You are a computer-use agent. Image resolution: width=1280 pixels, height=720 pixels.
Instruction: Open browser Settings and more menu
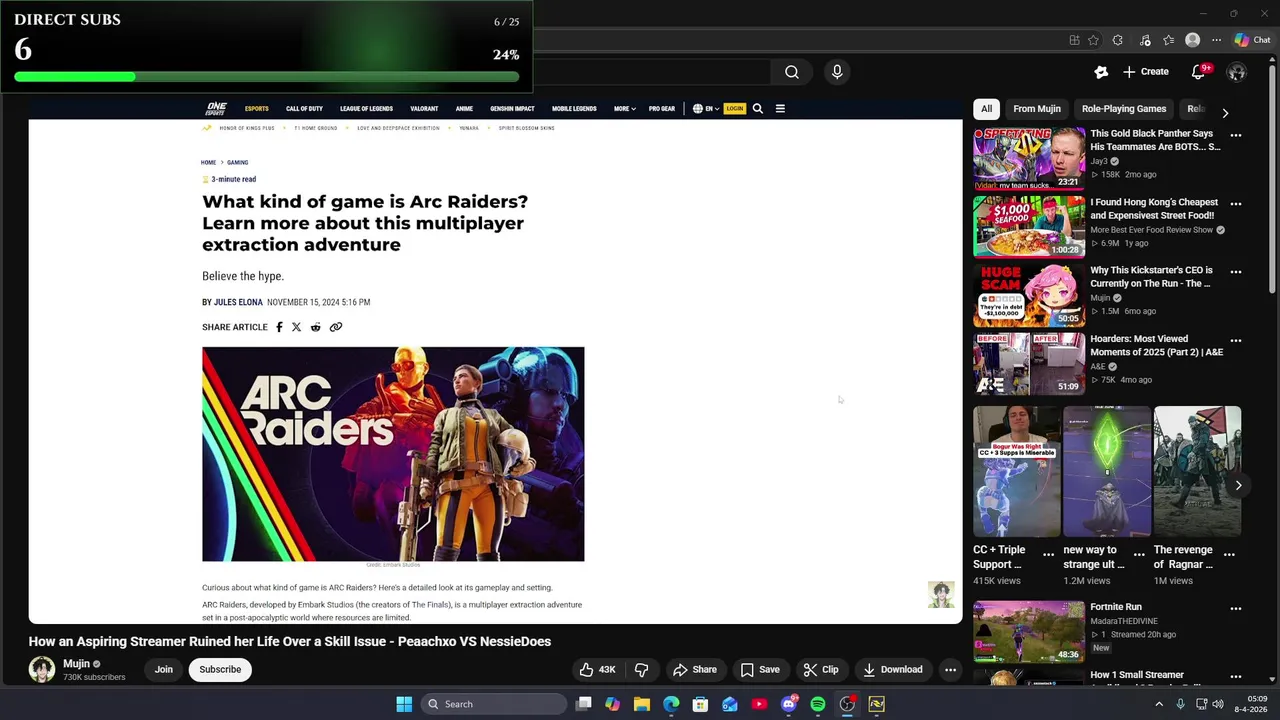[1216, 40]
